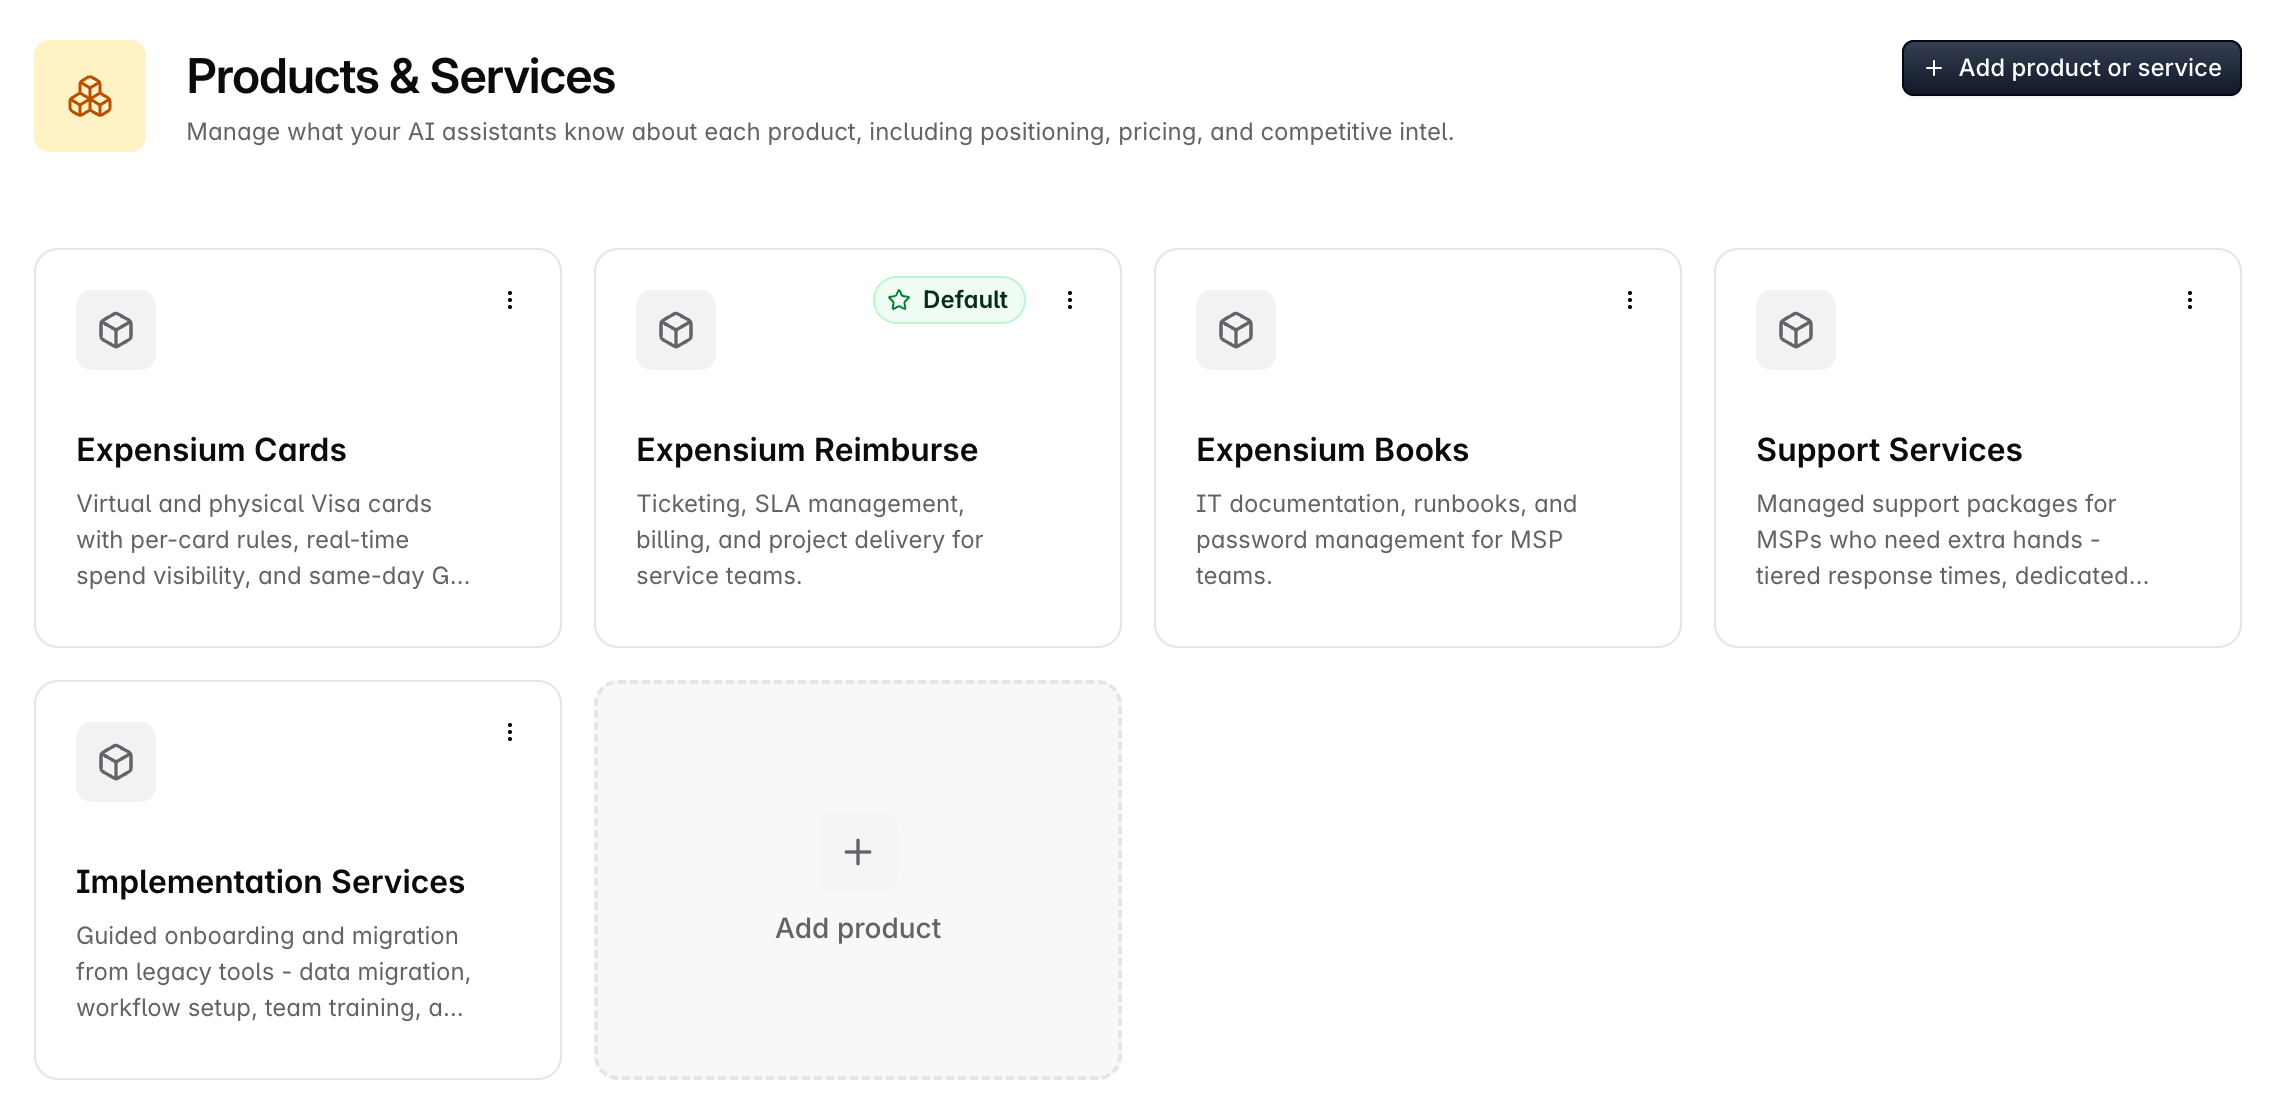This screenshot has height=1112, width=2270.
Task: Click the Expensium Reimburse box icon
Action: click(x=676, y=330)
